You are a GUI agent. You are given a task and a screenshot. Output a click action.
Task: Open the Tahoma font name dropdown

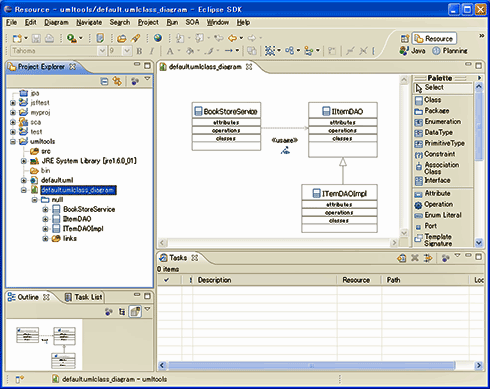(x=102, y=51)
